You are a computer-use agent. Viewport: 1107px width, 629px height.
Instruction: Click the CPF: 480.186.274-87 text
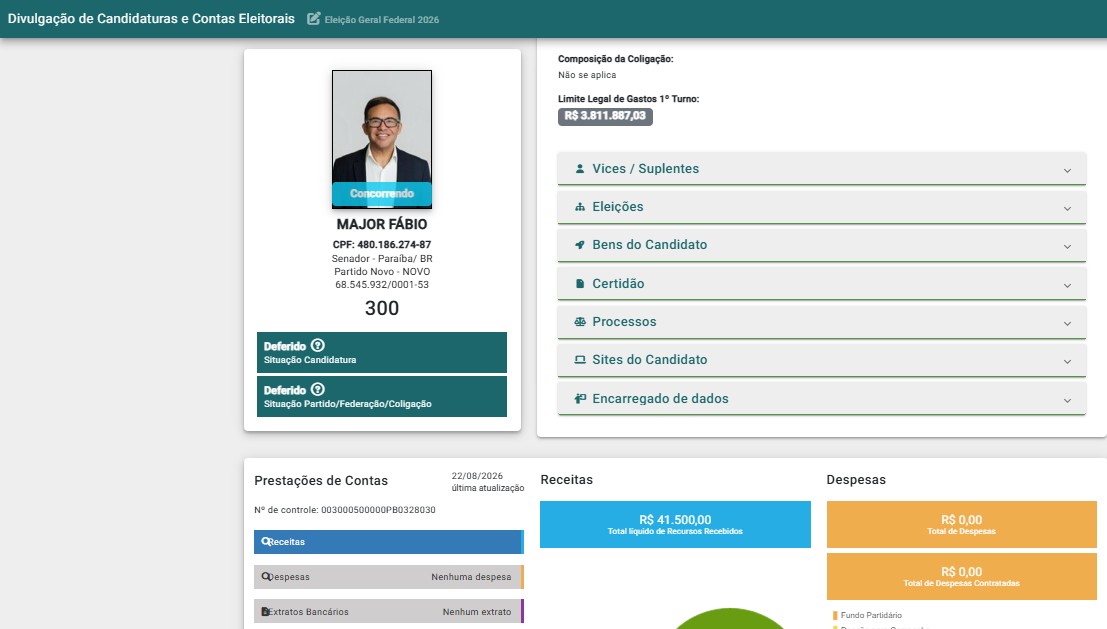coord(382,245)
